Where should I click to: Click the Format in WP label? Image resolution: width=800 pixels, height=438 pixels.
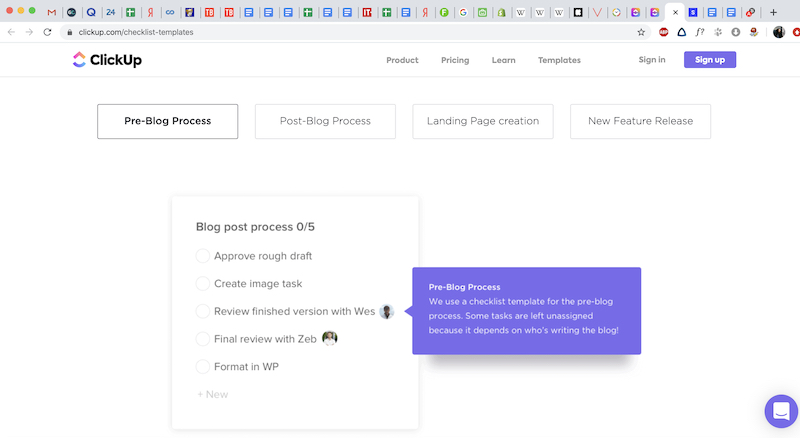pos(246,367)
